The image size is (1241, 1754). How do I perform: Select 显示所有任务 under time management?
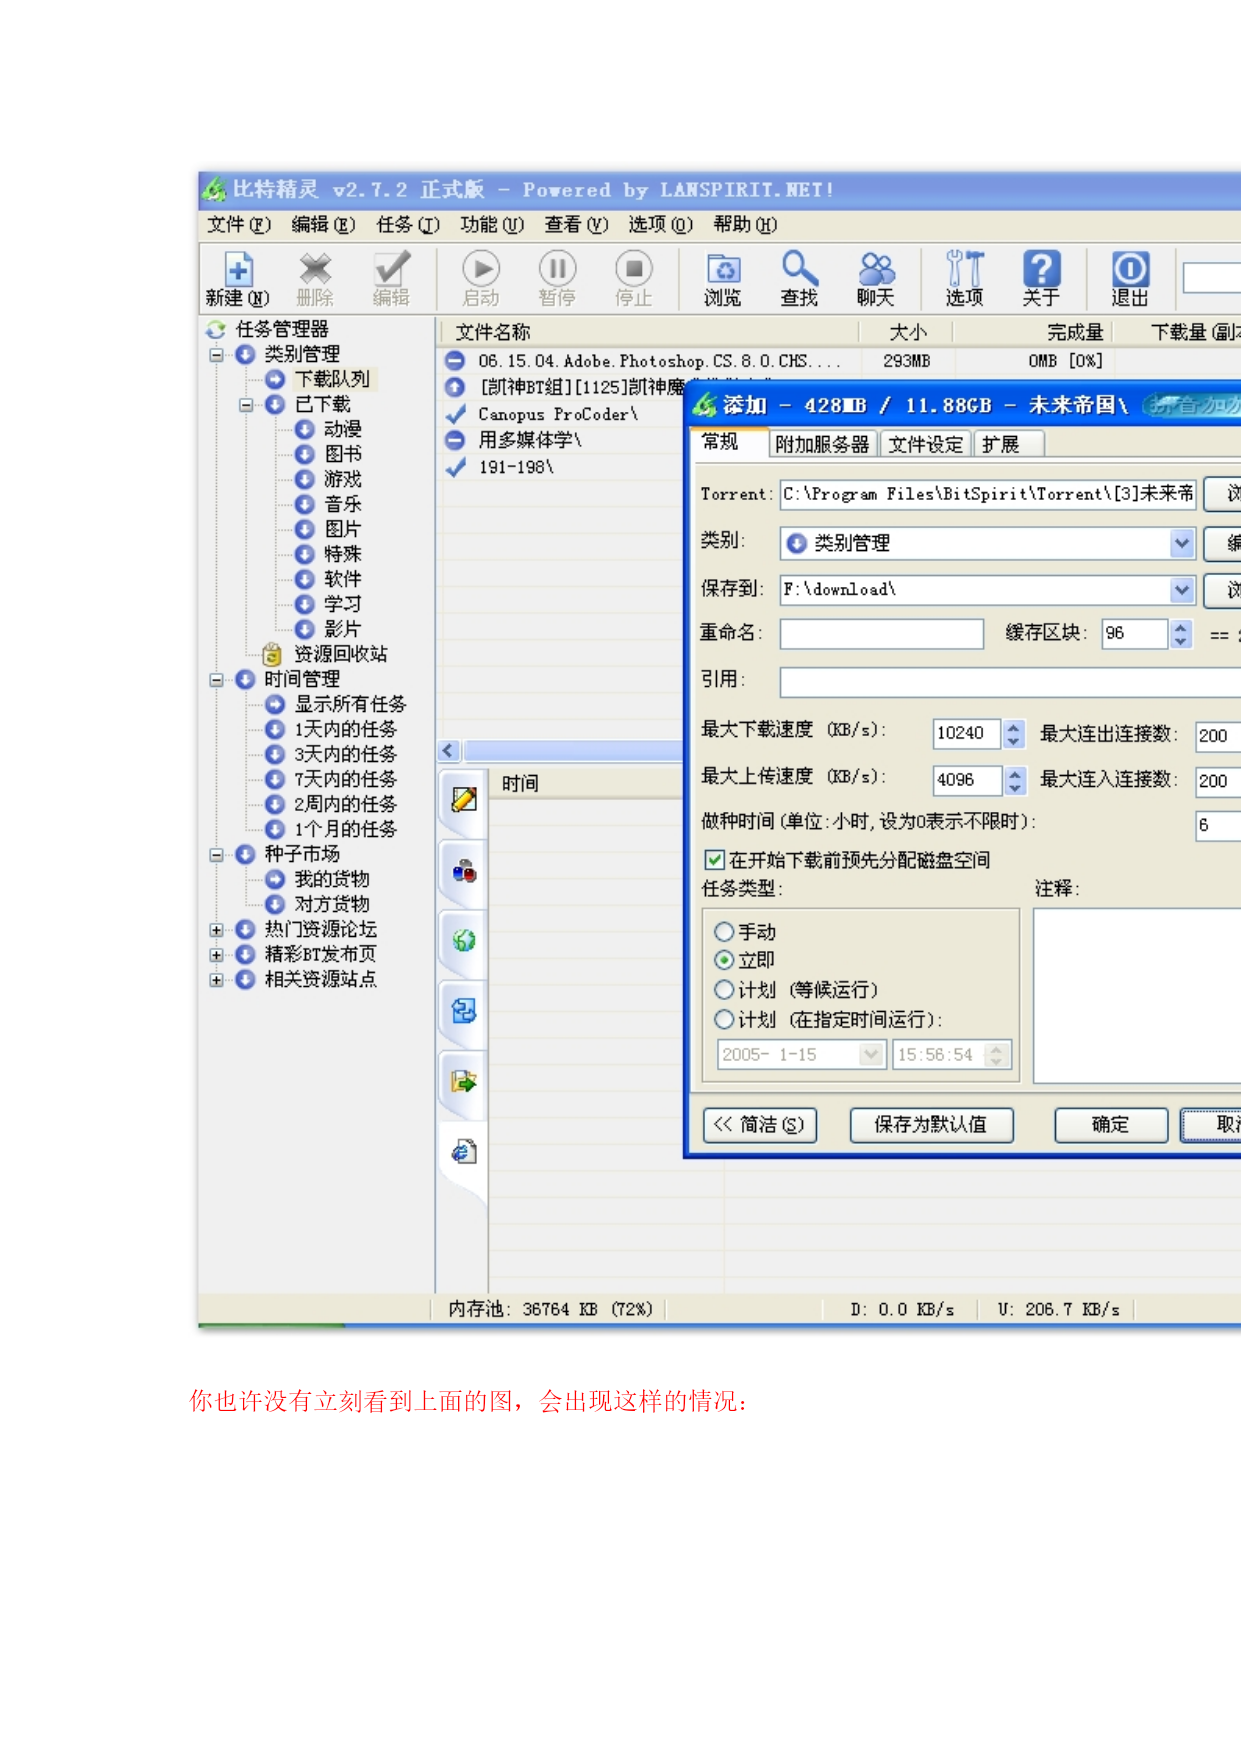350,704
